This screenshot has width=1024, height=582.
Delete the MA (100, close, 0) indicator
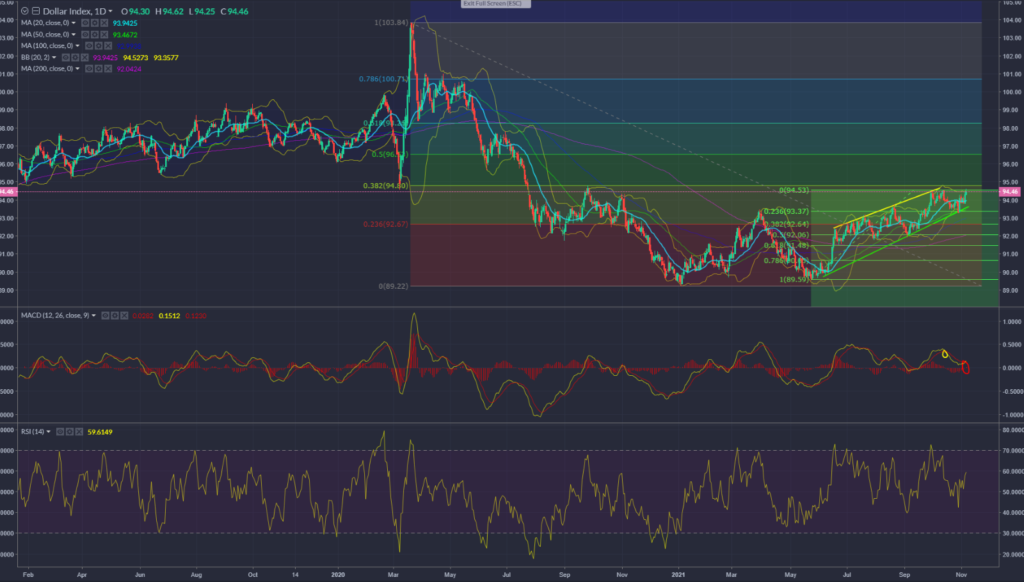pos(107,46)
